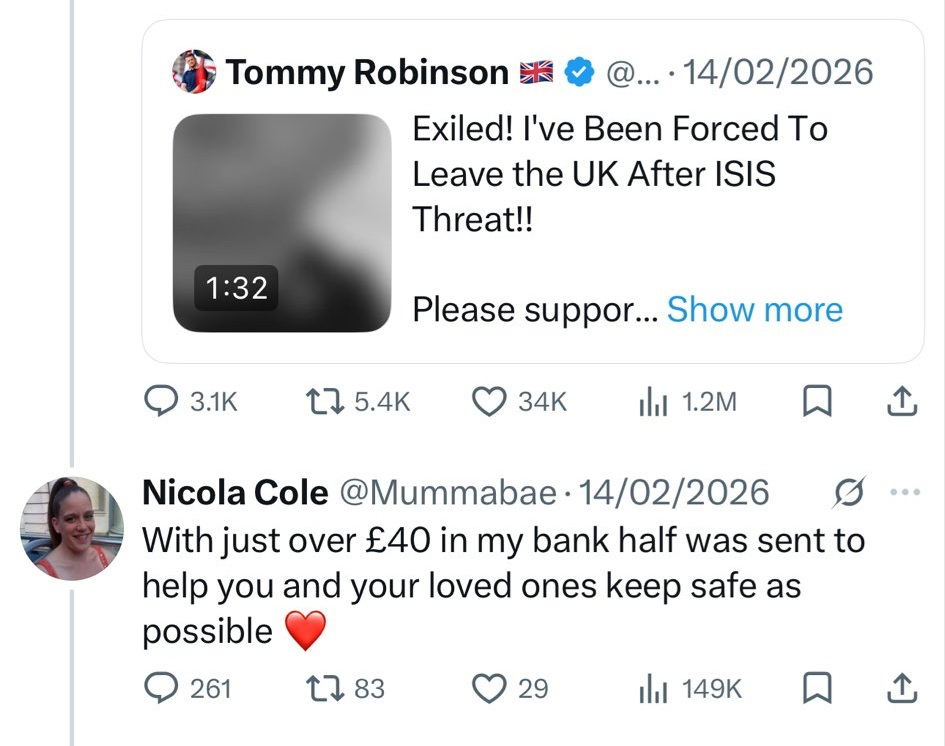
Task: Open Tommy Robinson's quoted profile name
Action: 367,72
